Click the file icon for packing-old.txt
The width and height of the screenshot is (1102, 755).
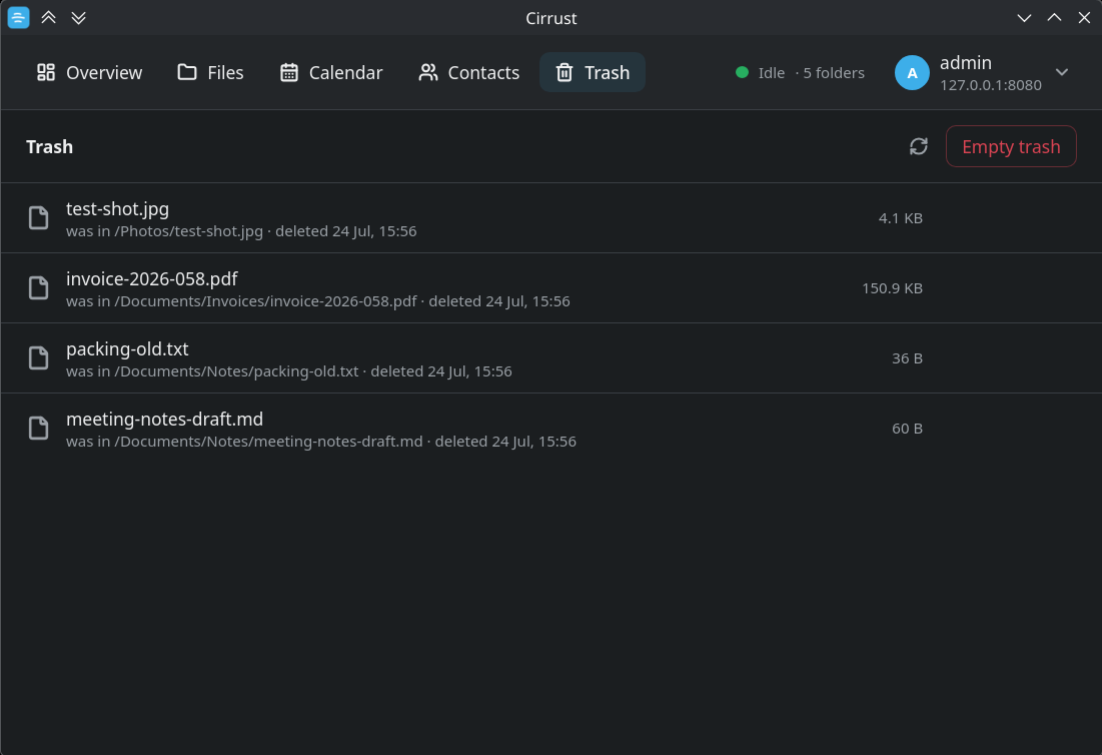click(x=39, y=358)
